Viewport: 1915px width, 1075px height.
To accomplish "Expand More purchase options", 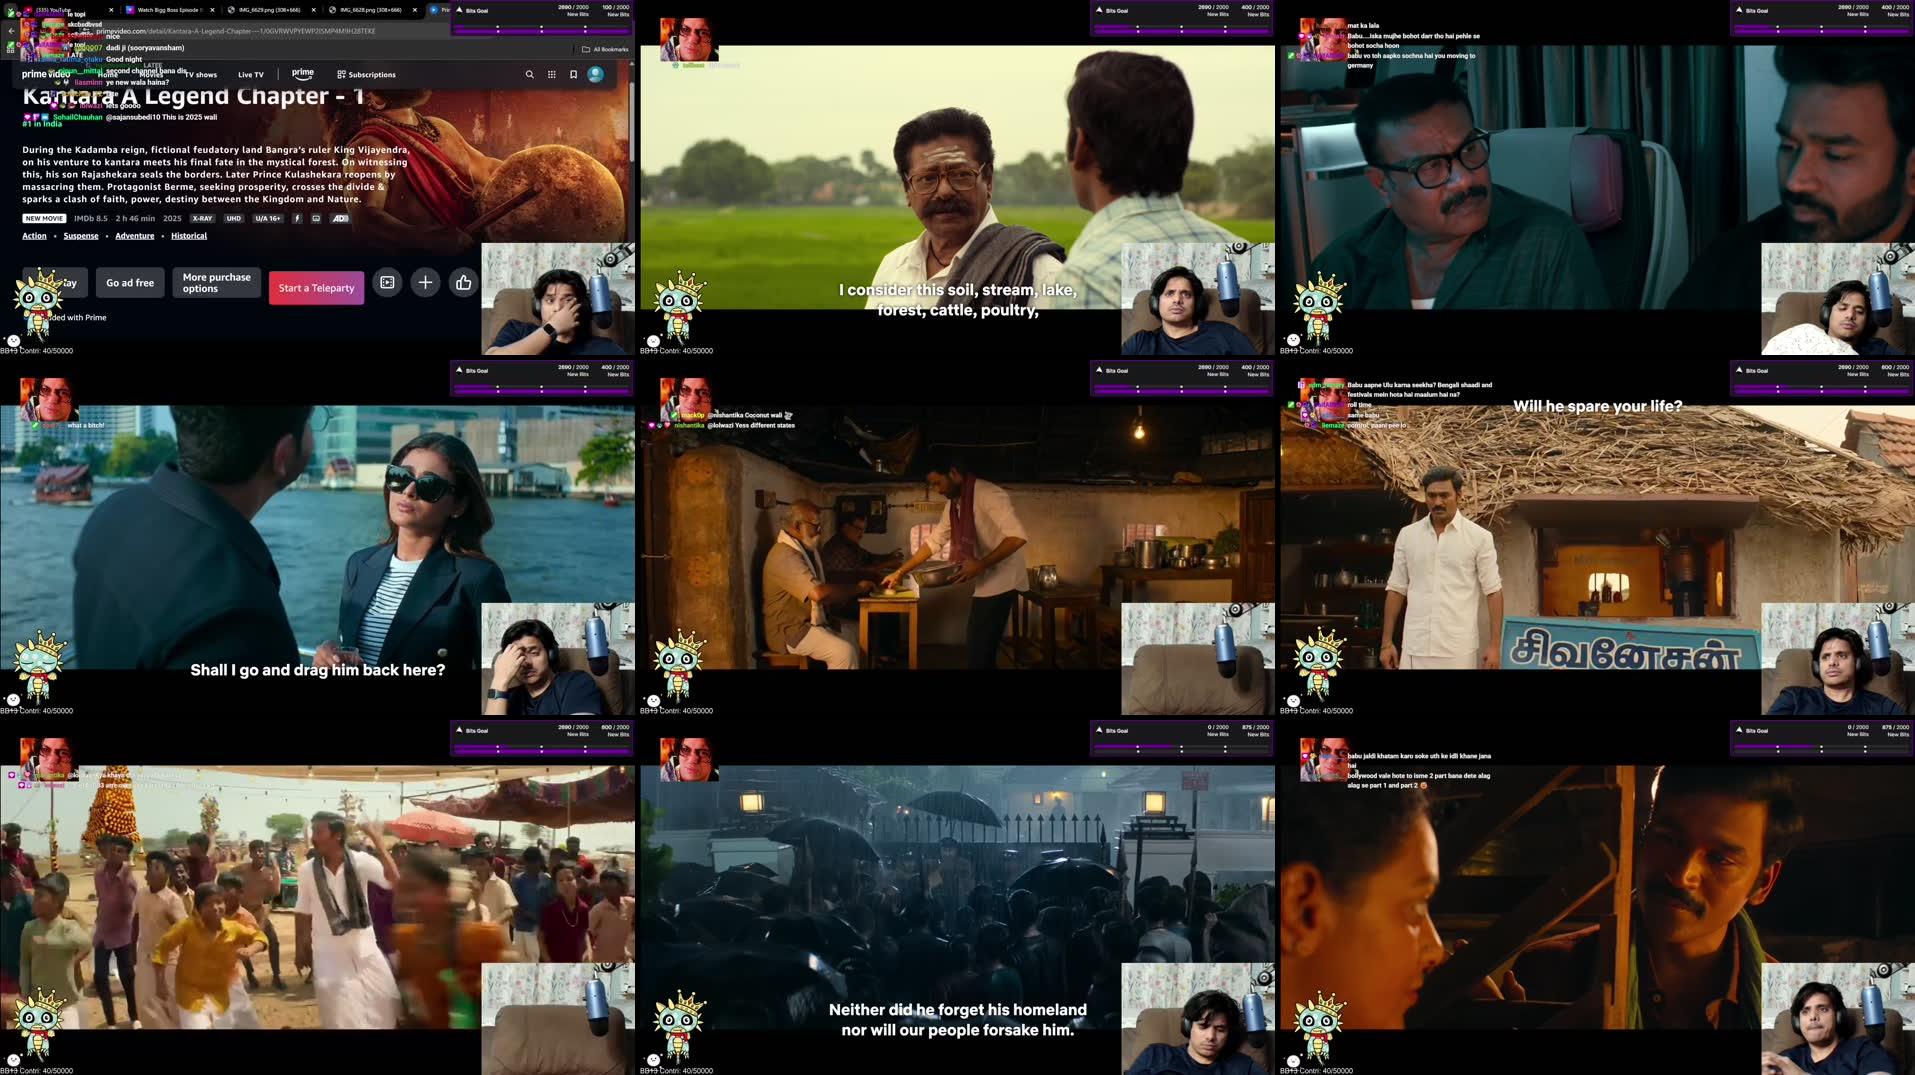I will tap(216, 283).
